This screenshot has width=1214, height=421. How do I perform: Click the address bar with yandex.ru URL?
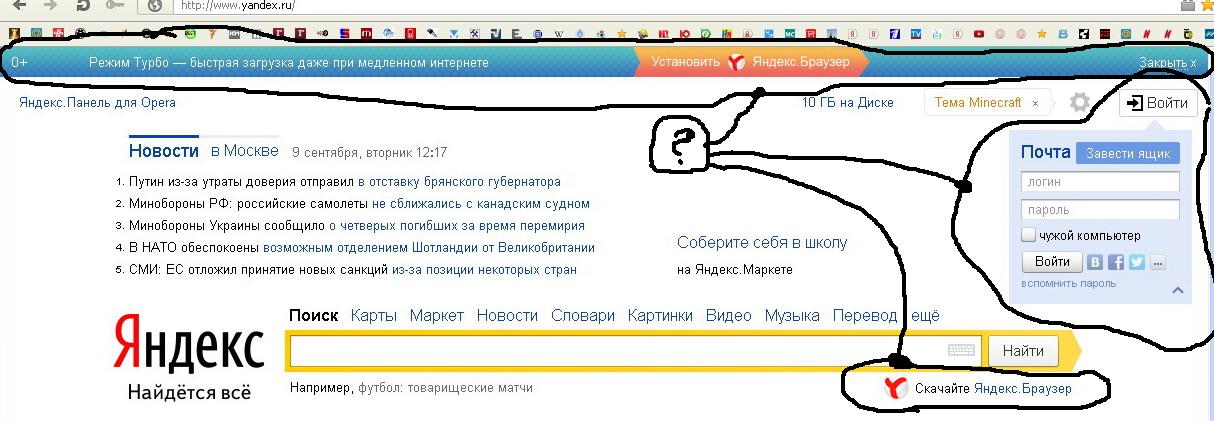(660, 5)
